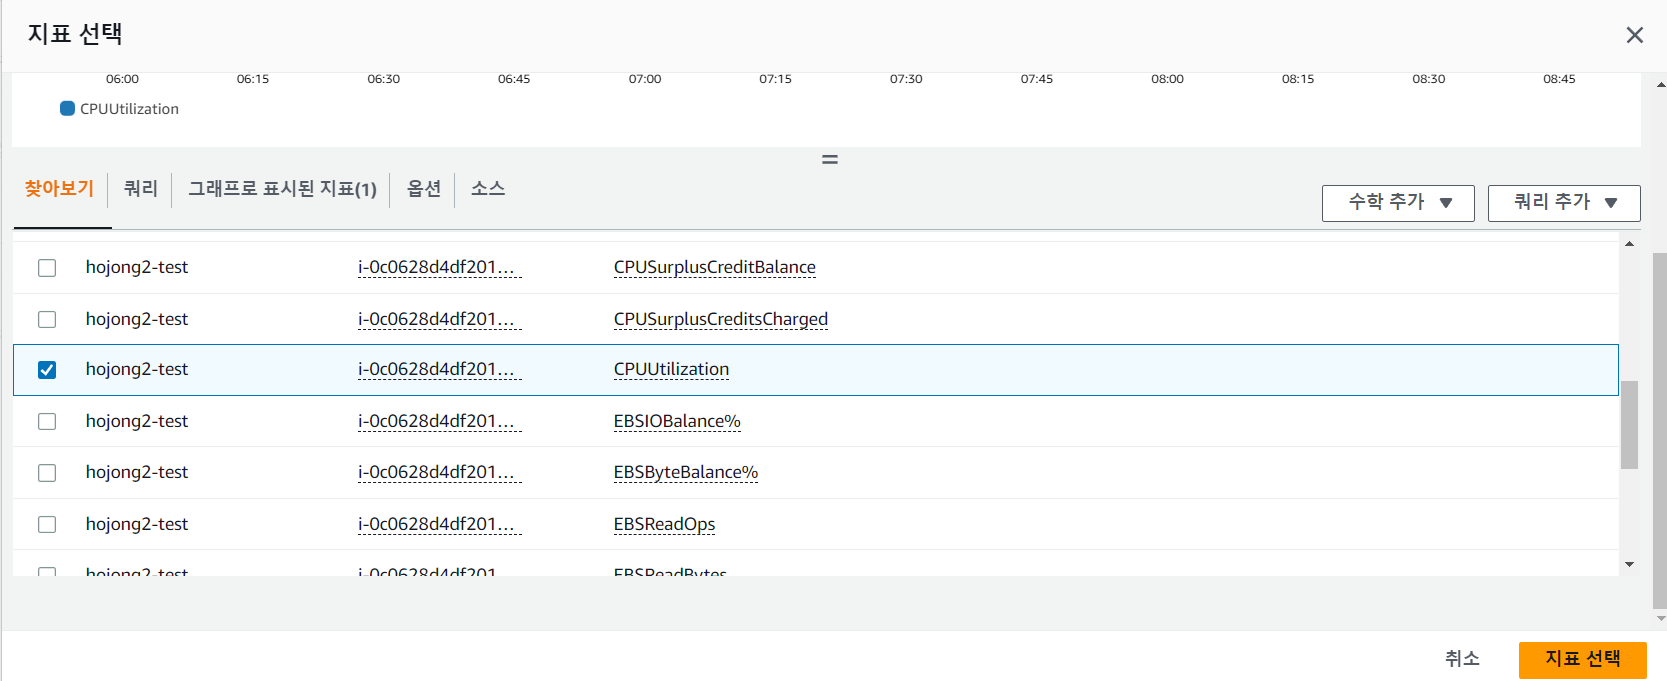The height and width of the screenshot is (681, 1667).
Task: Check the EBSIOBalance% row checkbox
Action: (47, 421)
